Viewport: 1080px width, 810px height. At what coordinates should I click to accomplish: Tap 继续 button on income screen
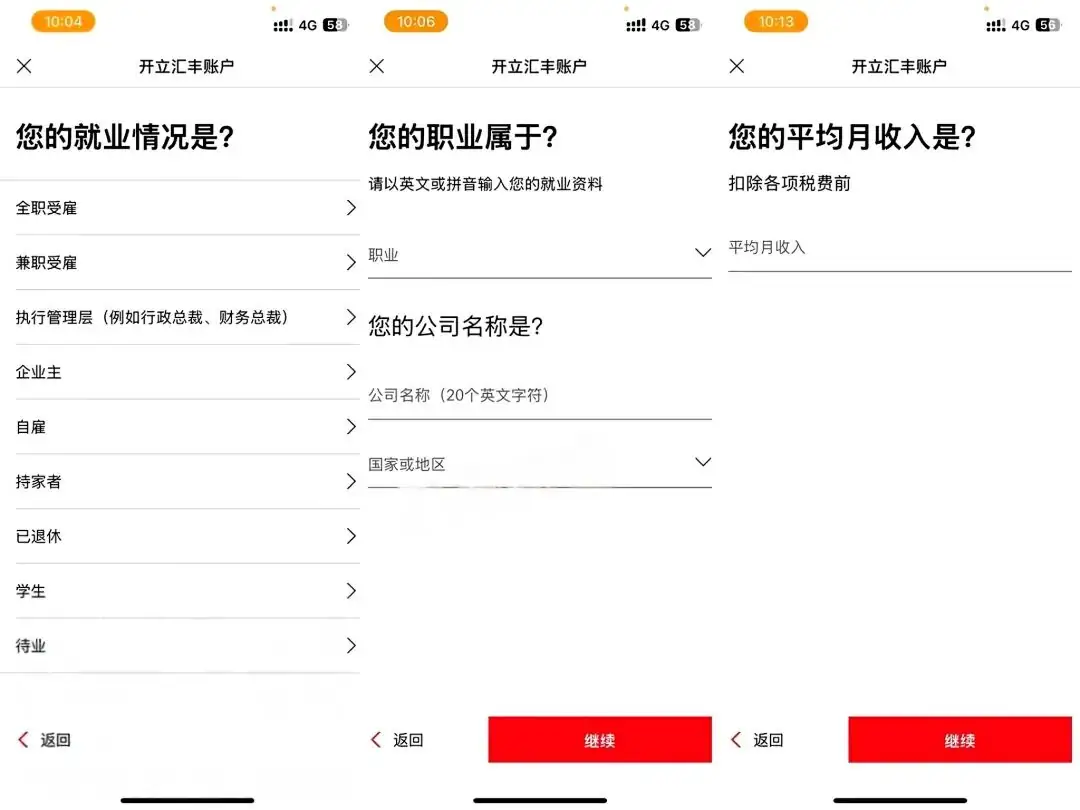pyautogui.click(x=960, y=740)
